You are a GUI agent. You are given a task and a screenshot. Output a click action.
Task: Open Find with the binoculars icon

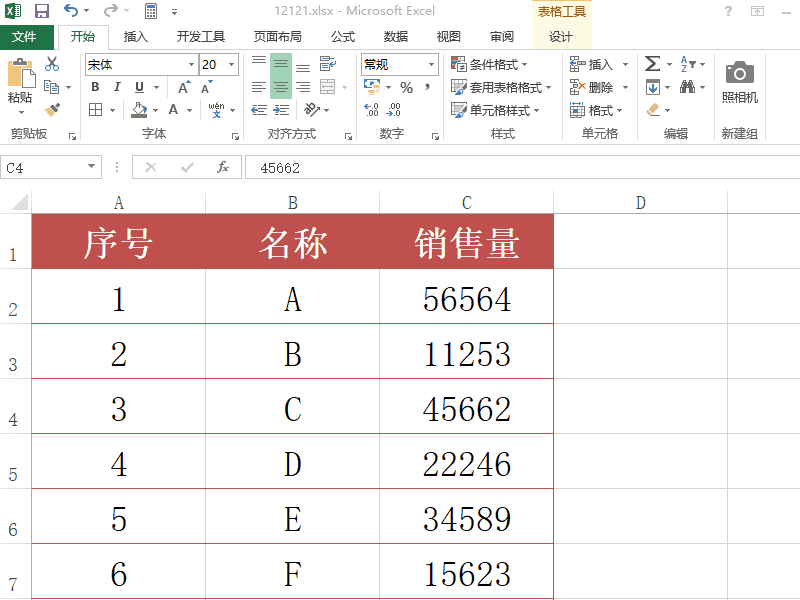[x=687, y=87]
